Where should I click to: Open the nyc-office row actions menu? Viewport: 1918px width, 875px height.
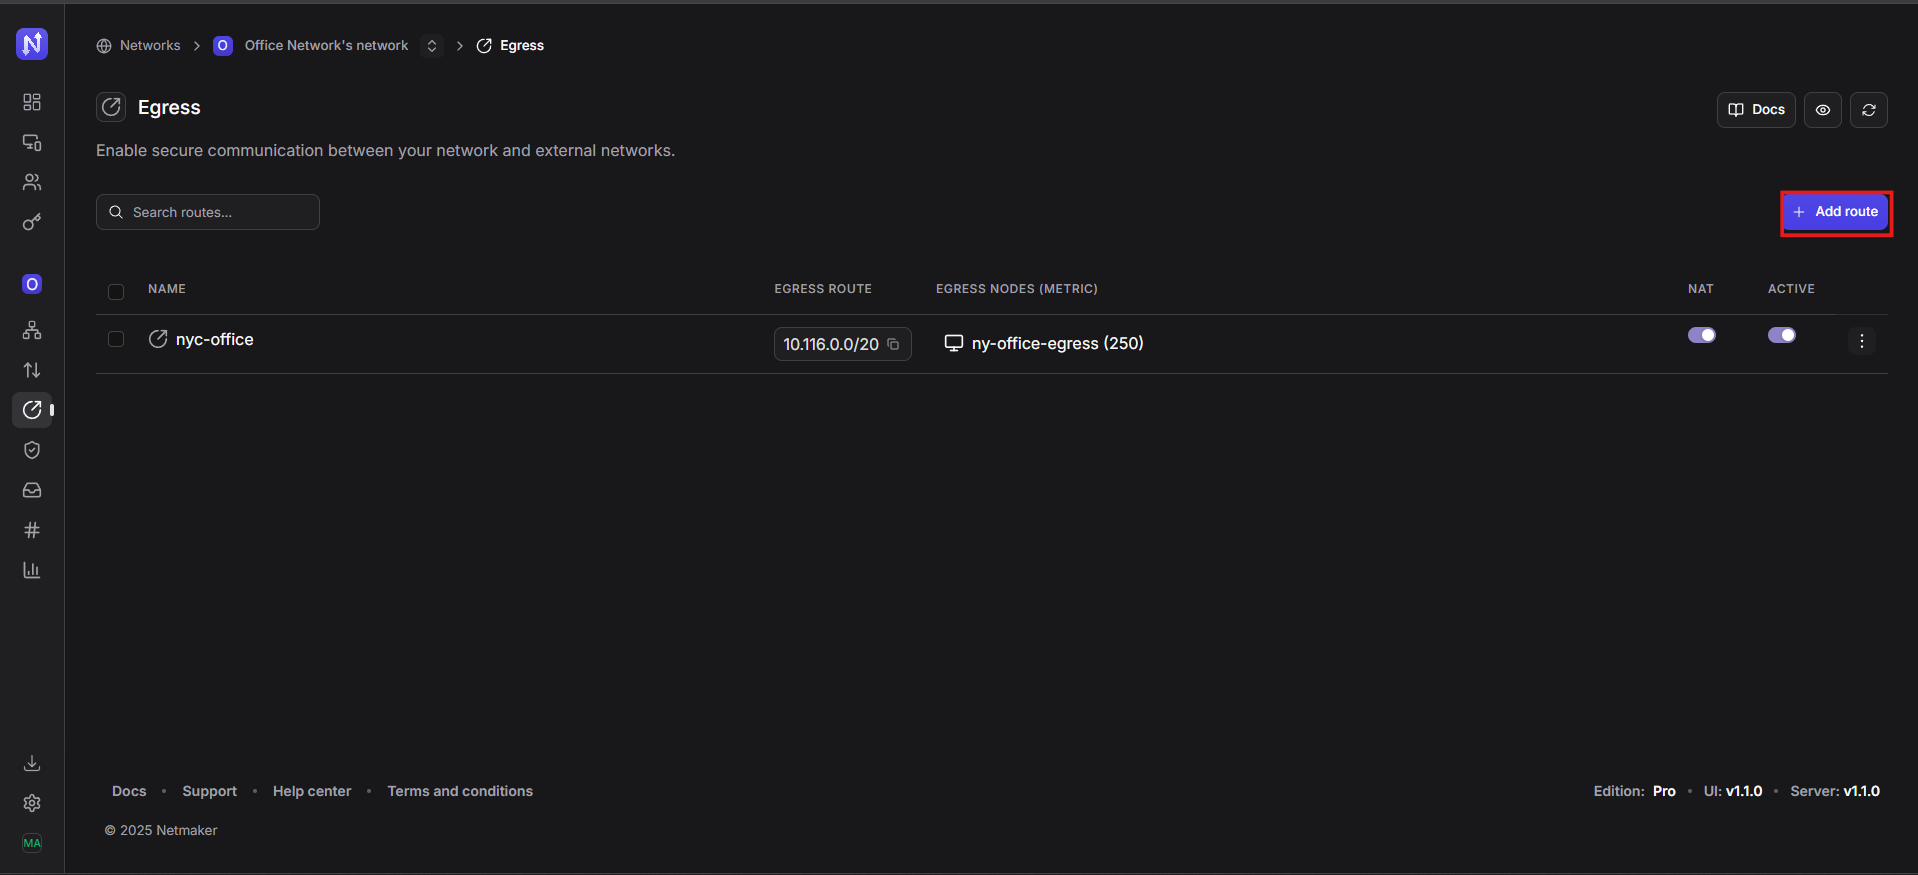1861,341
